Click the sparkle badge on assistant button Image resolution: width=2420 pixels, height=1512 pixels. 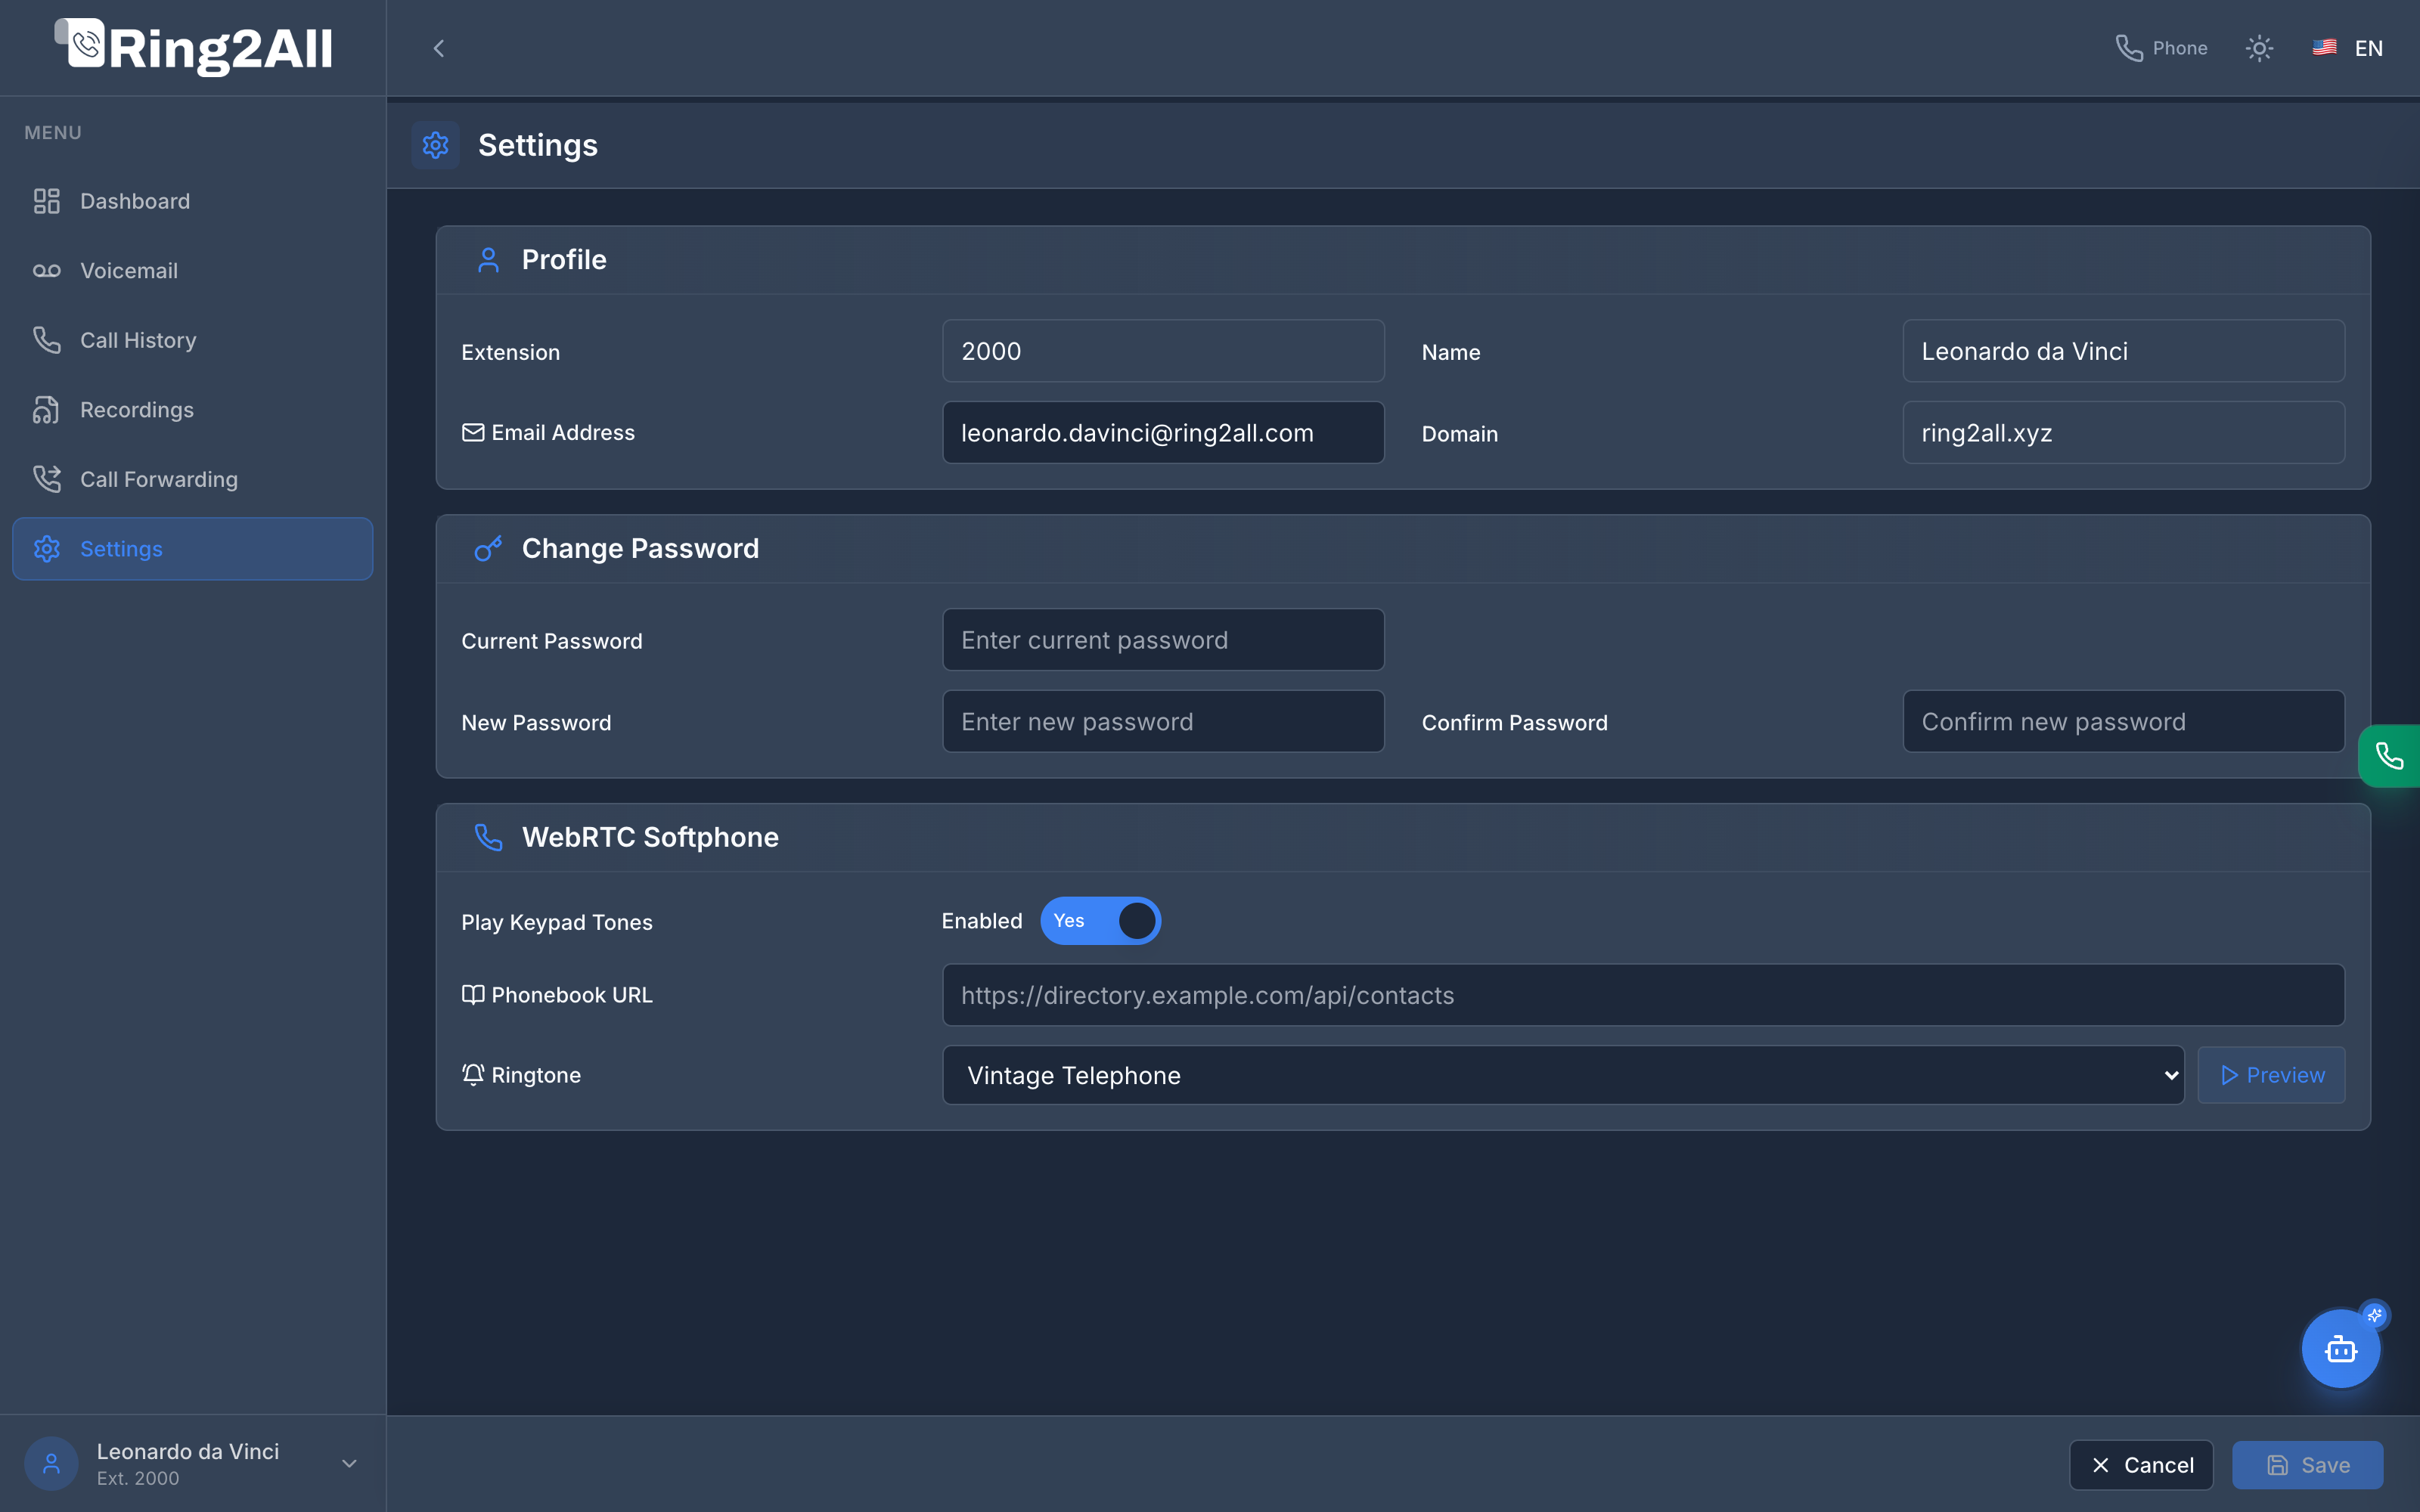2375,1315
